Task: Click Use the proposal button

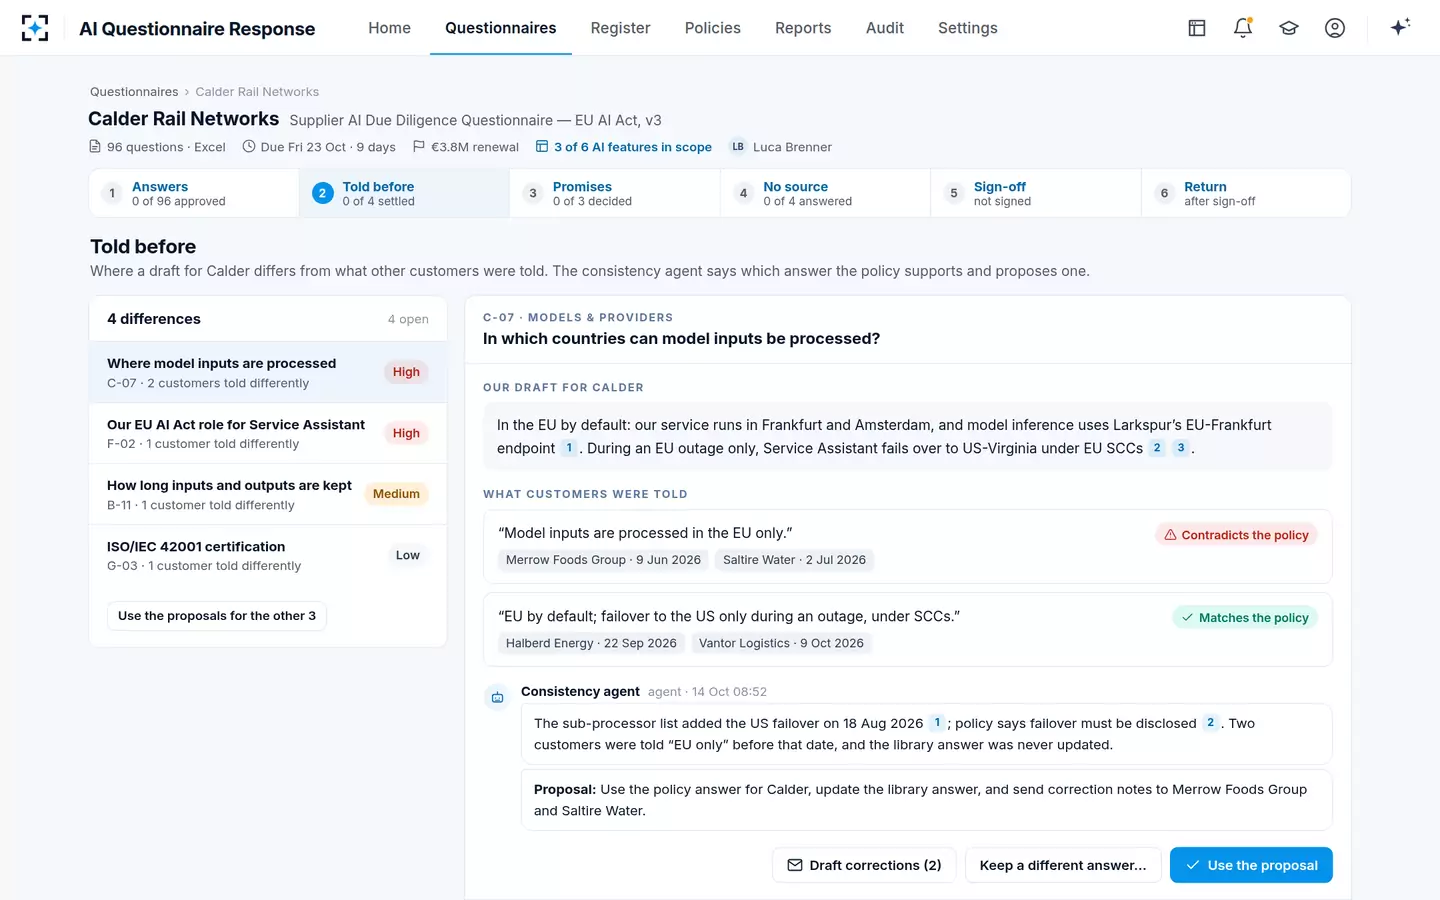Action: click(x=1251, y=865)
